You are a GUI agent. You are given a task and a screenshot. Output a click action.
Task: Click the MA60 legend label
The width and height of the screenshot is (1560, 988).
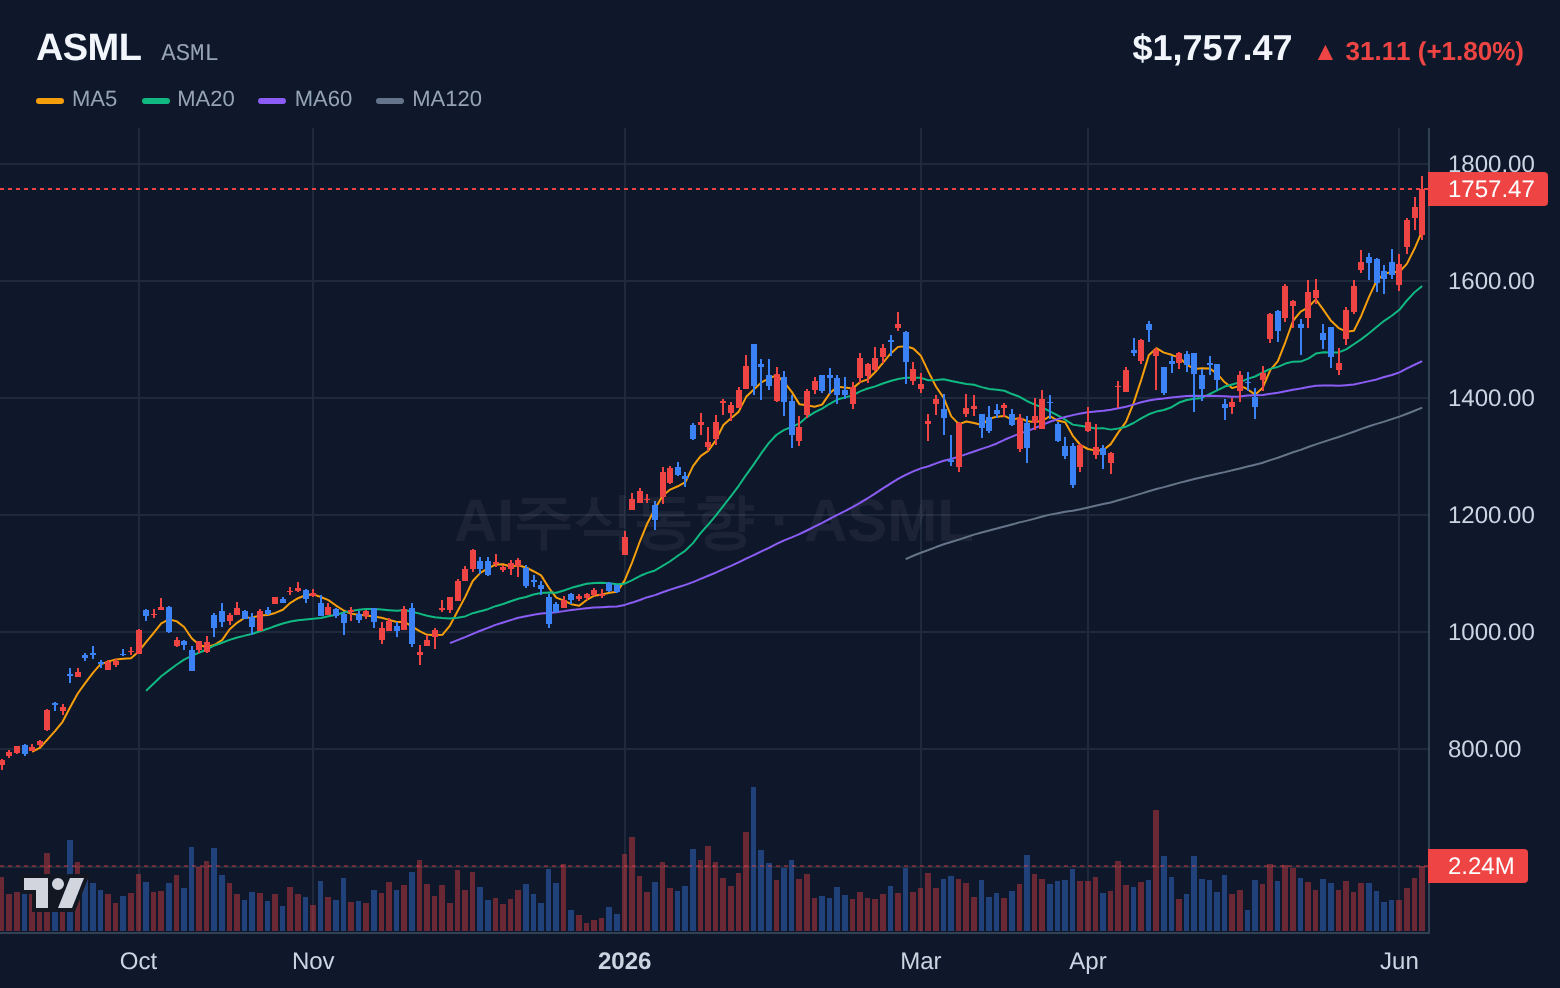323,99
